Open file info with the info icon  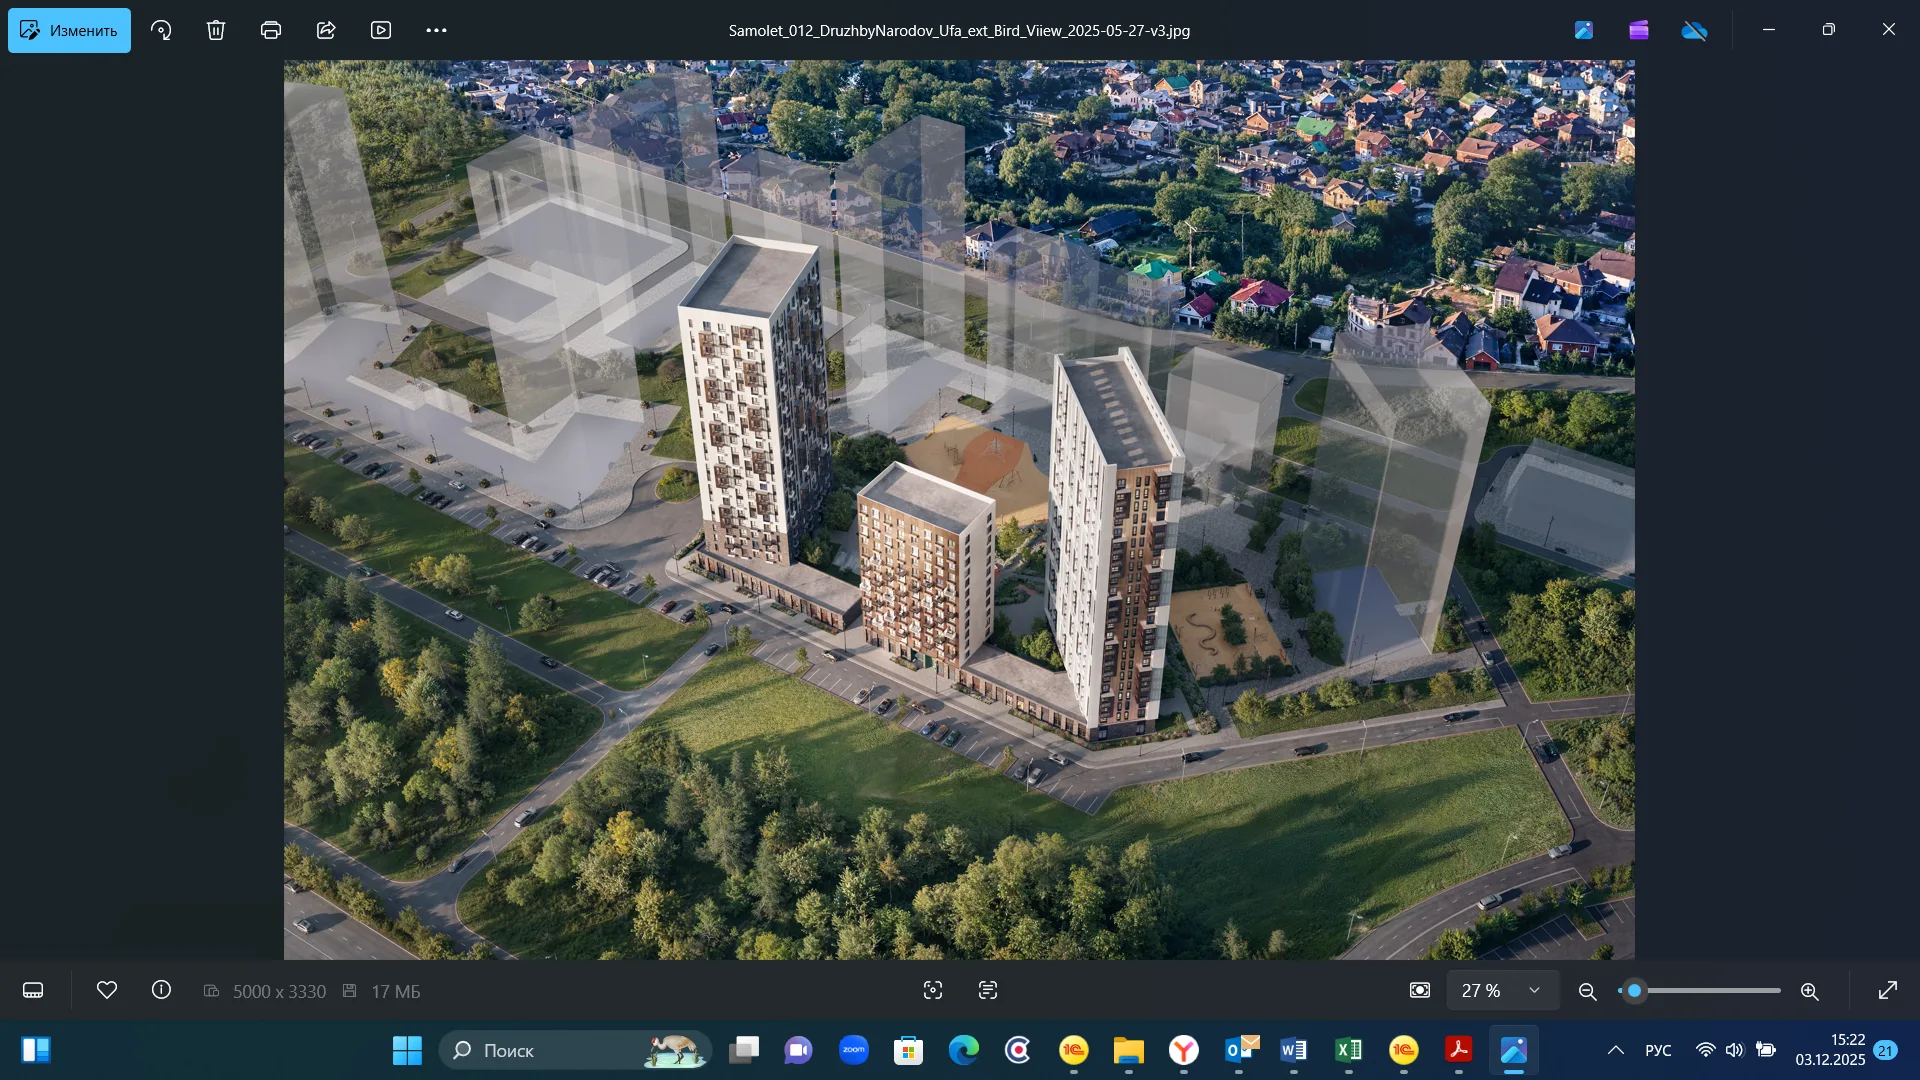pyautogui.click(x=161, y=990)
